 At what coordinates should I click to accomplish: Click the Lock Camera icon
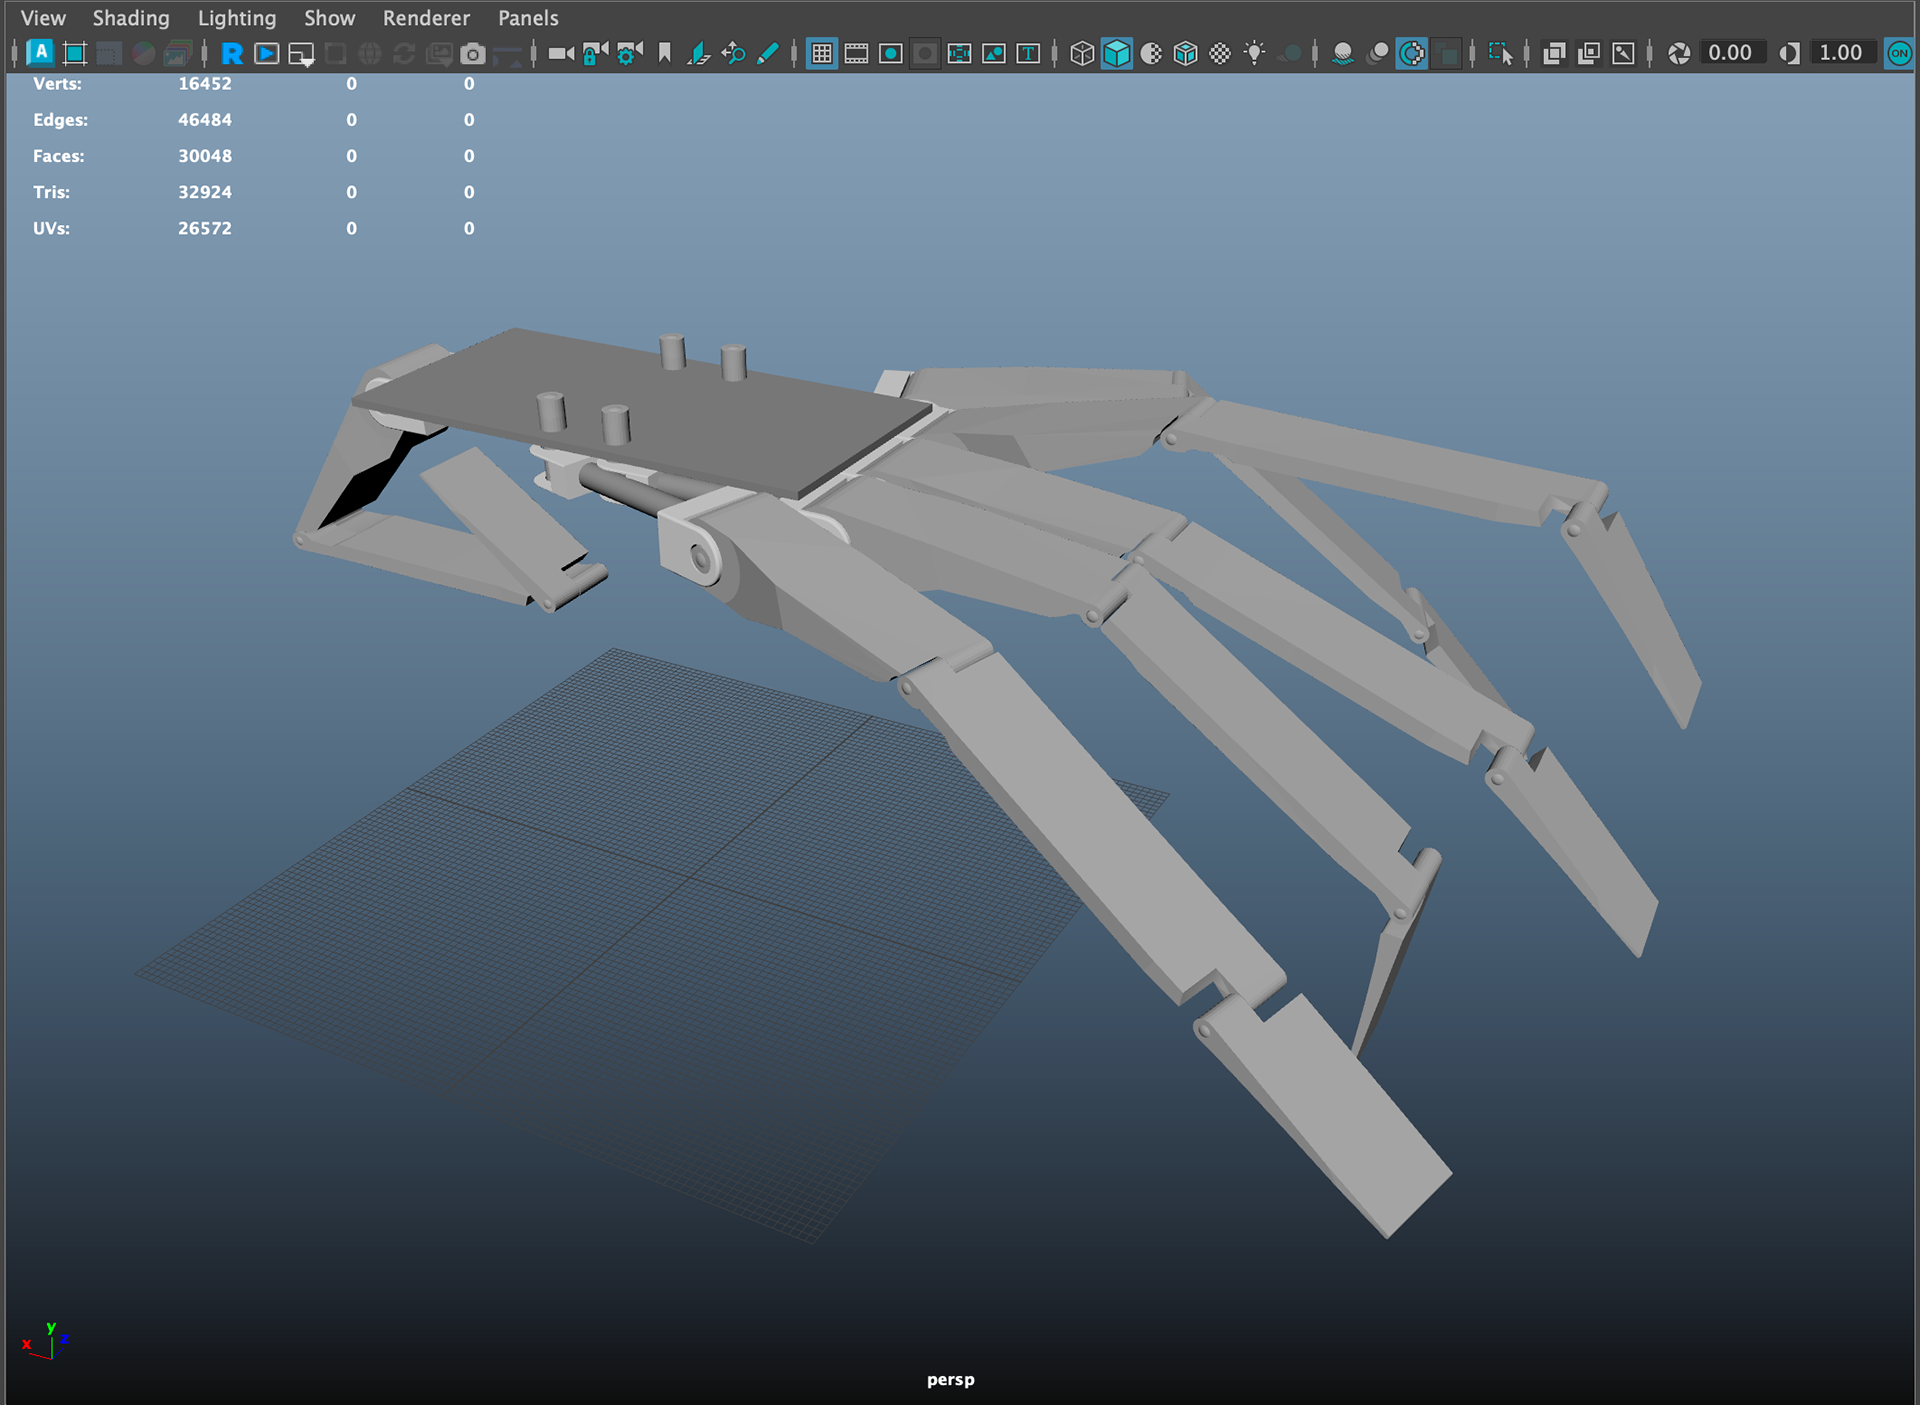595,53
